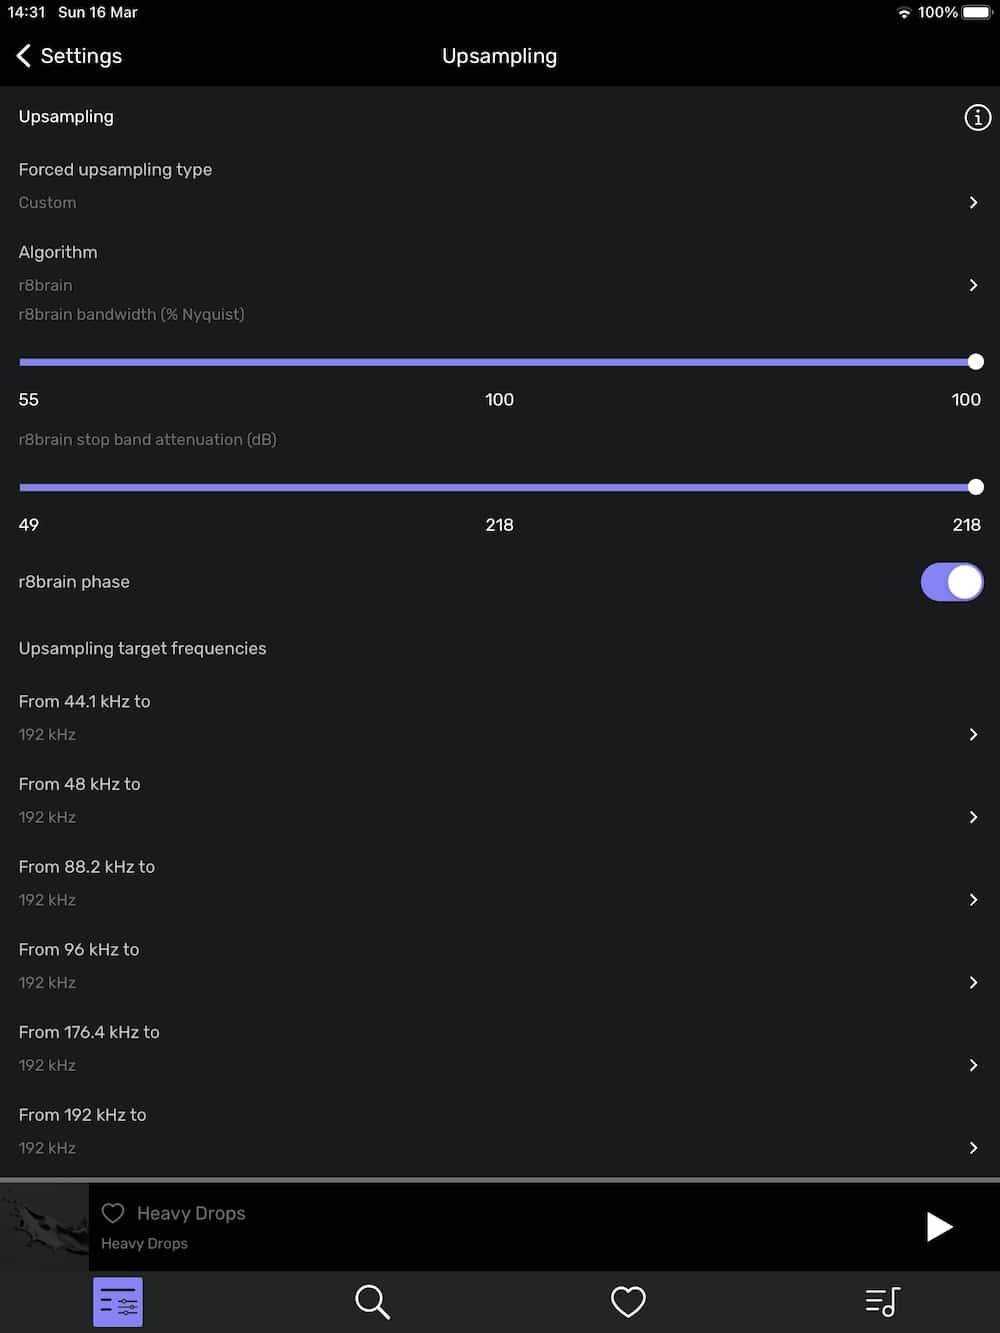Open From 48 kHz target option
This screenshot has width=1000, height=1333.
[x=500, y=800]
